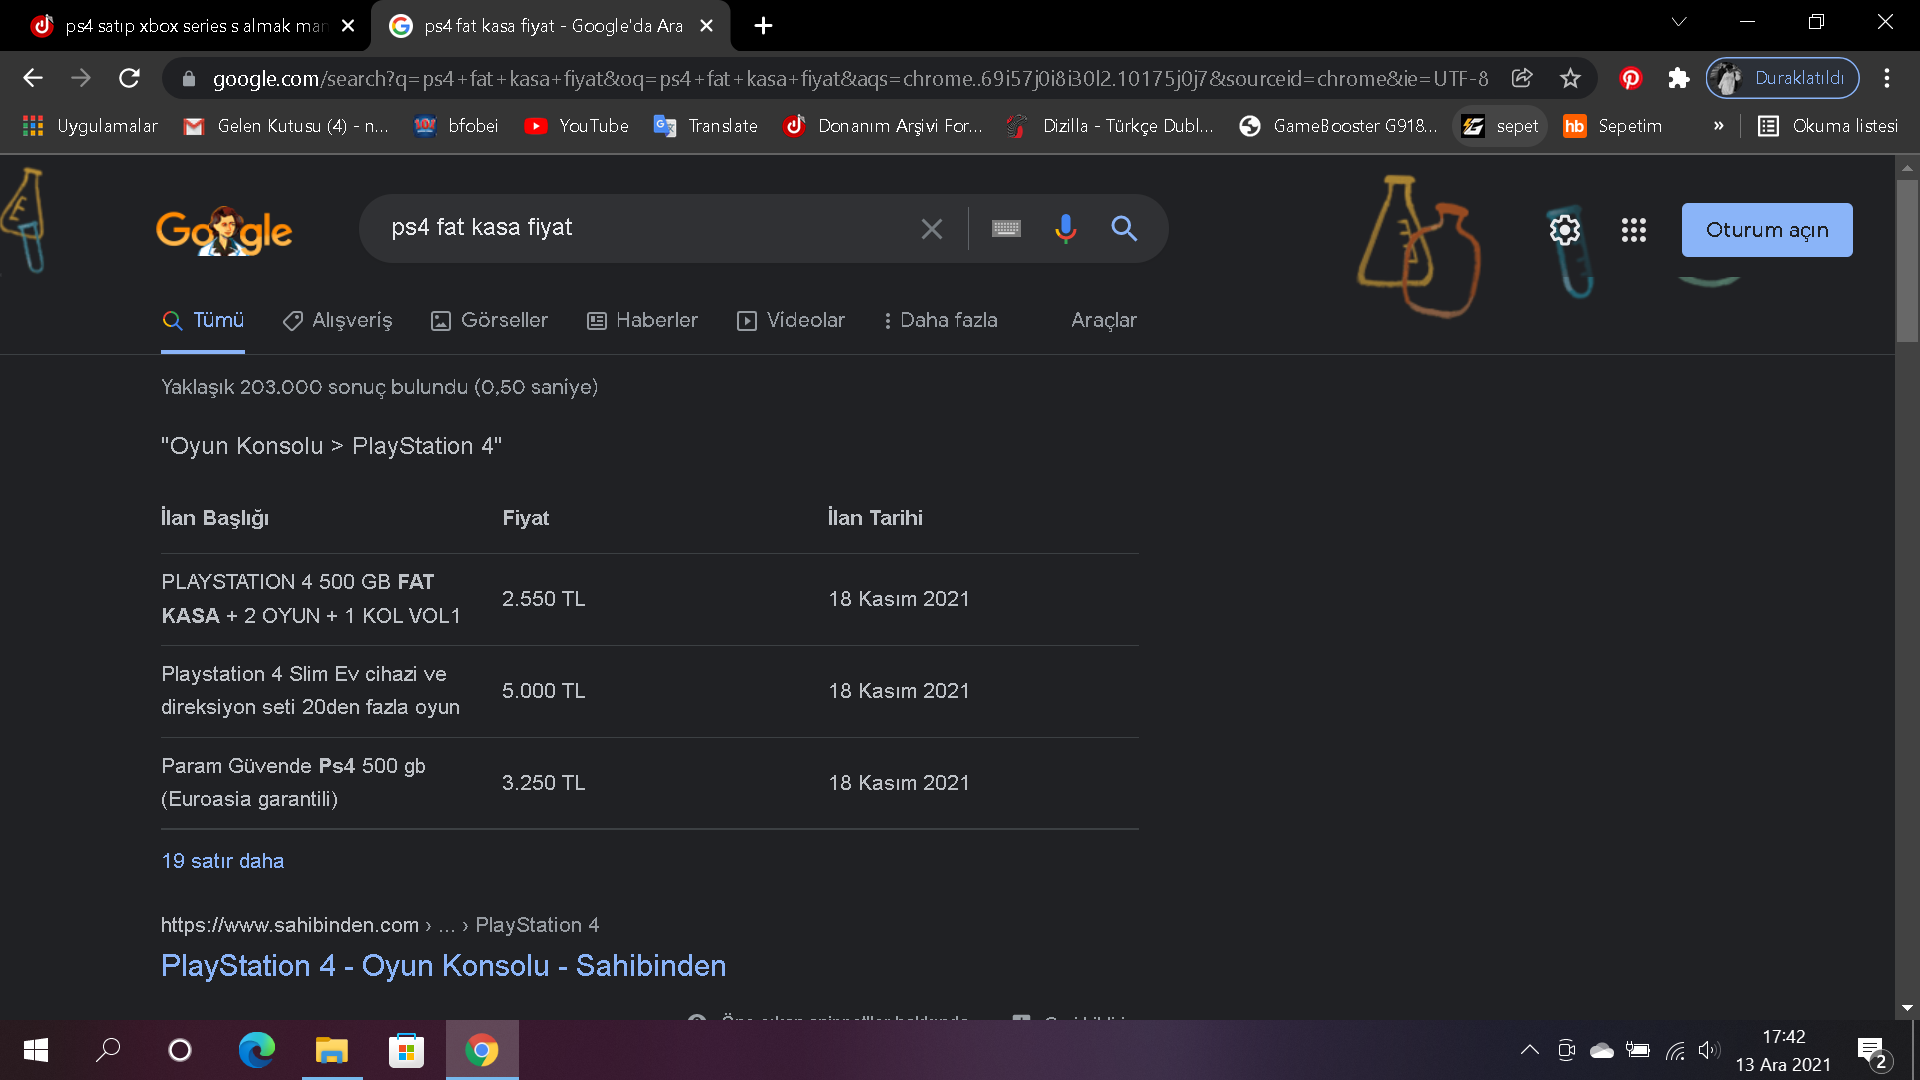
Task: Open the Gelen Kutusu Gmail bookmark
Action: (287, 126)
